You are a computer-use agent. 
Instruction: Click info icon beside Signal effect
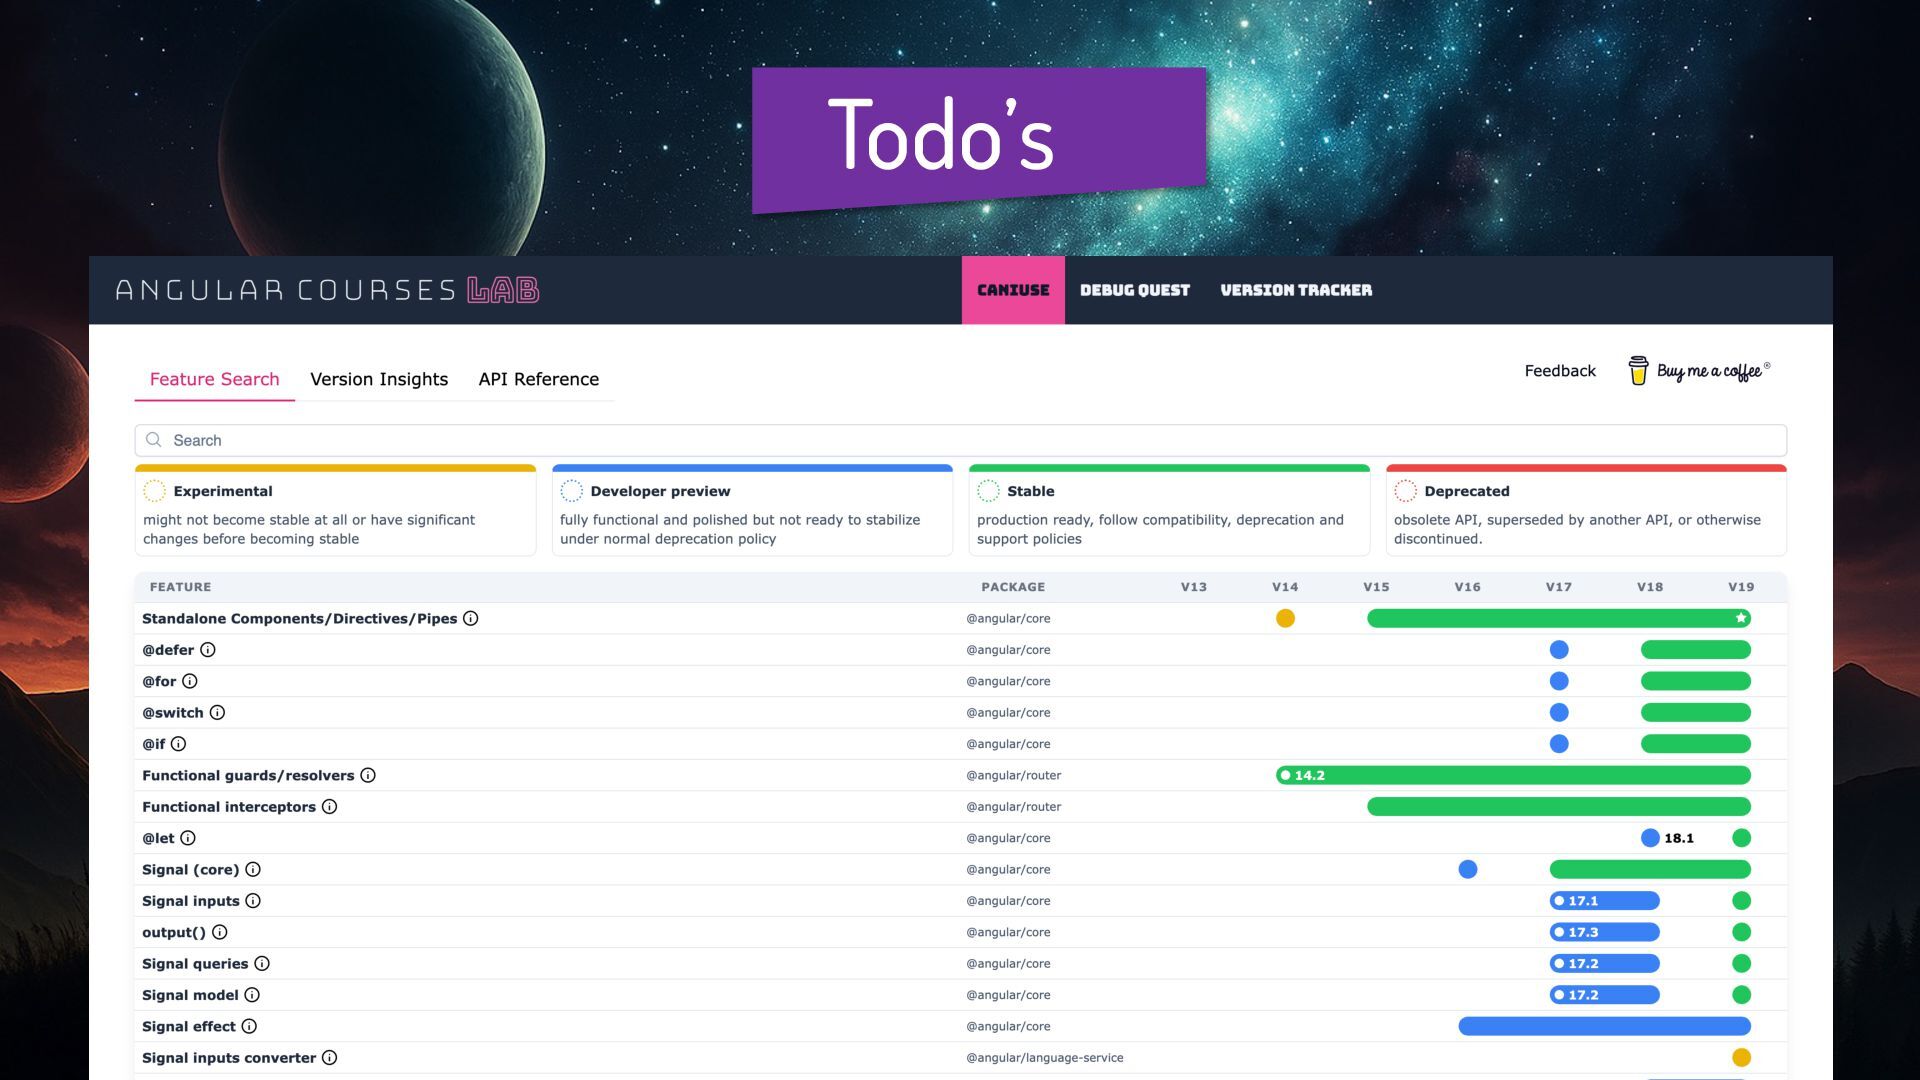tap(249, 1026)
